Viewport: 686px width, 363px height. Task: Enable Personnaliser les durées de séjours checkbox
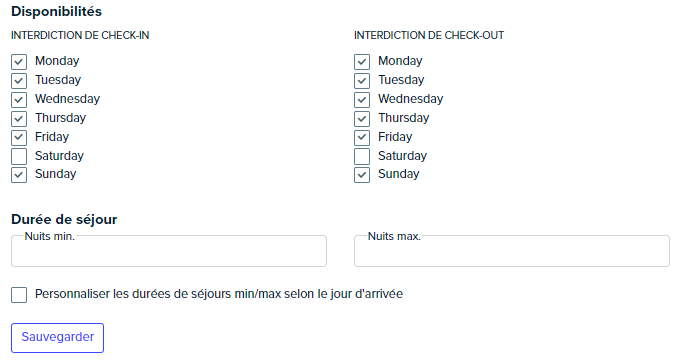pos(19,295)
